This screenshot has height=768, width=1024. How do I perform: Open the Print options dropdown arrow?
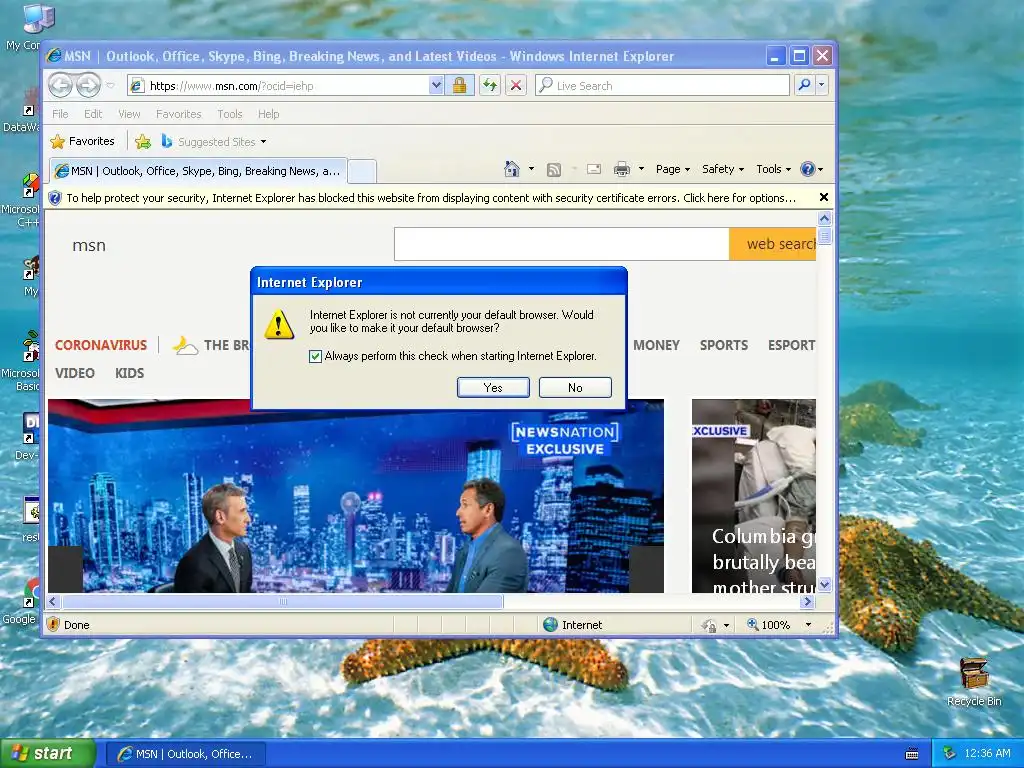[641, 169]
